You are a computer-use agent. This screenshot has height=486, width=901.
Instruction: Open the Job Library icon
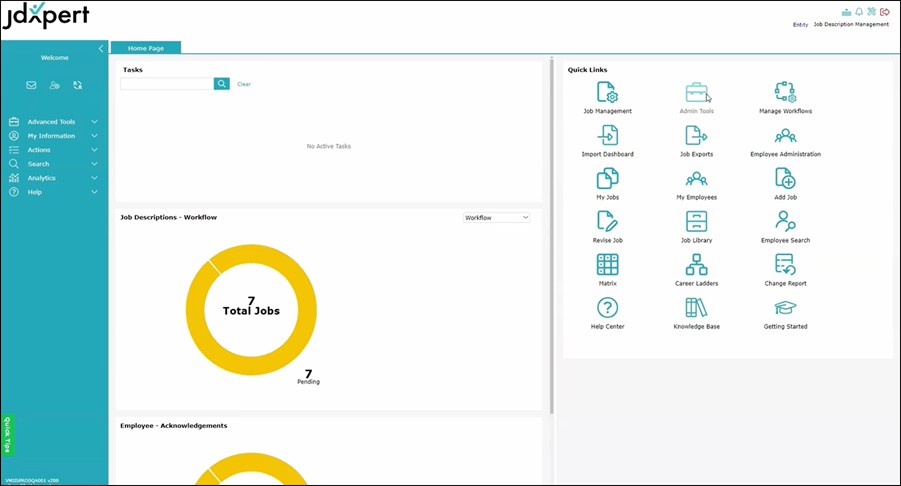(x=696, y=222)
